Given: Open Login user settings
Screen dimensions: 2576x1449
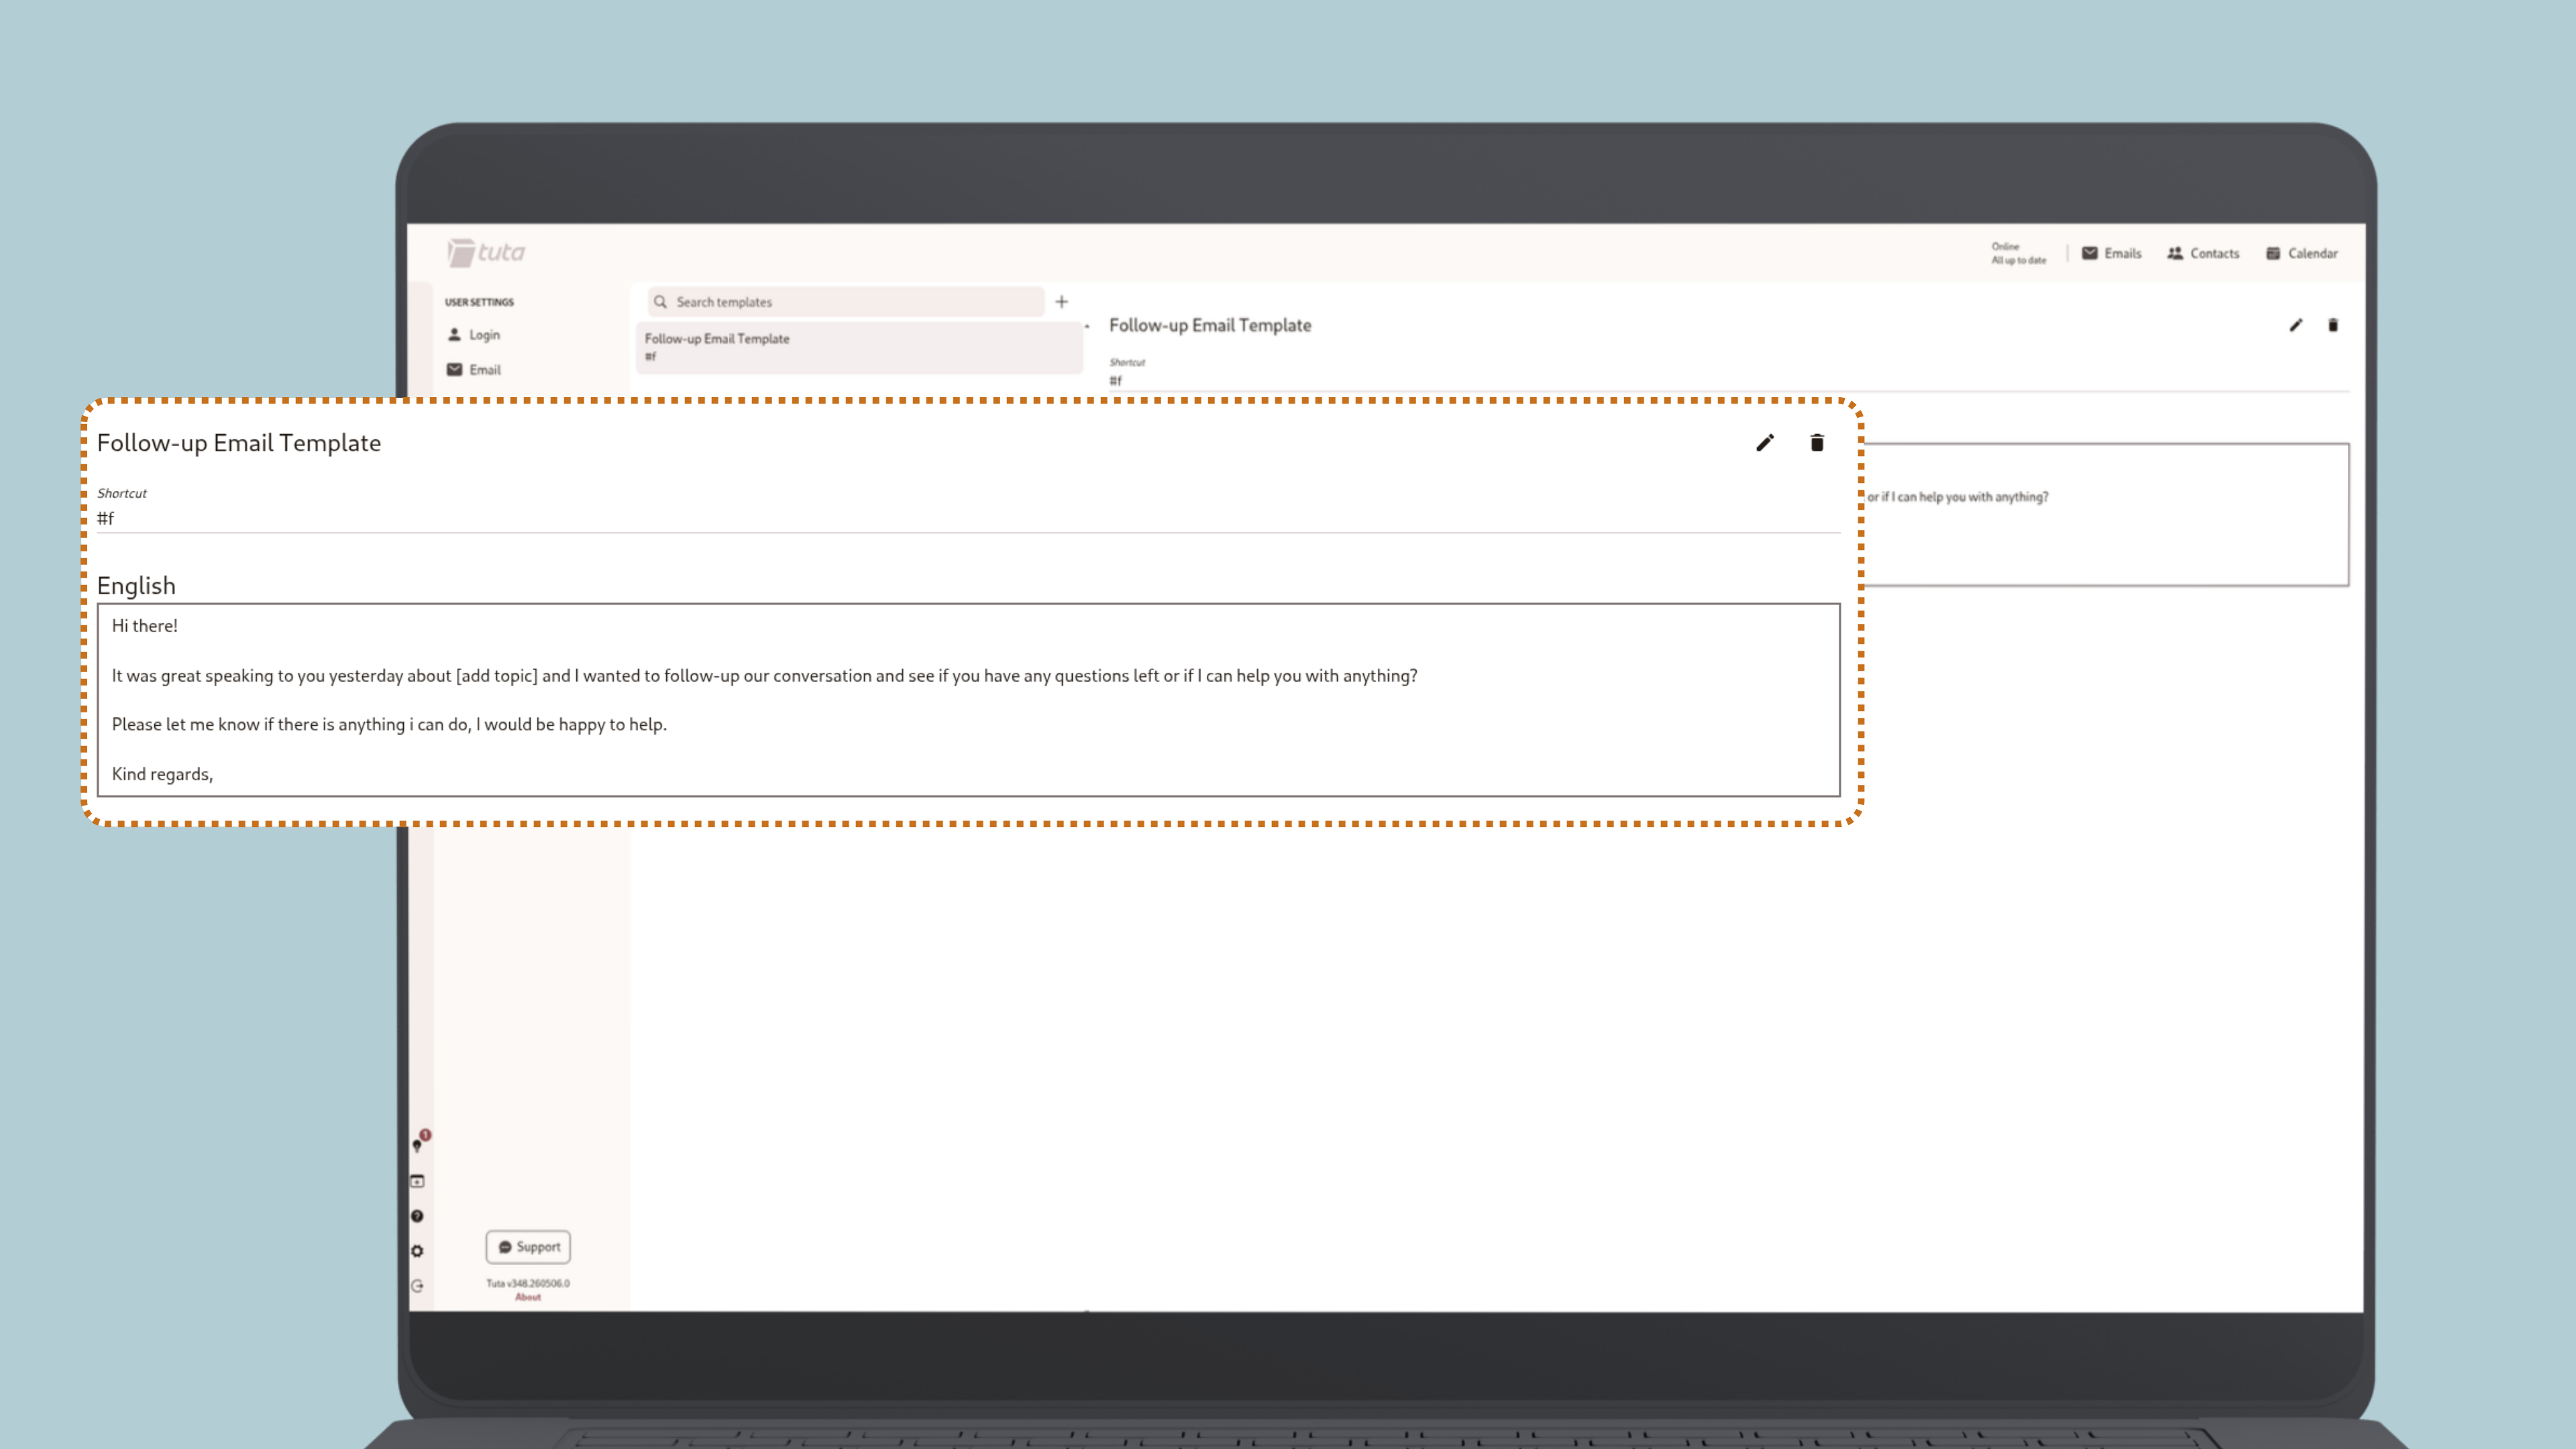Looking at the screenshot, I should click(474, 335).
